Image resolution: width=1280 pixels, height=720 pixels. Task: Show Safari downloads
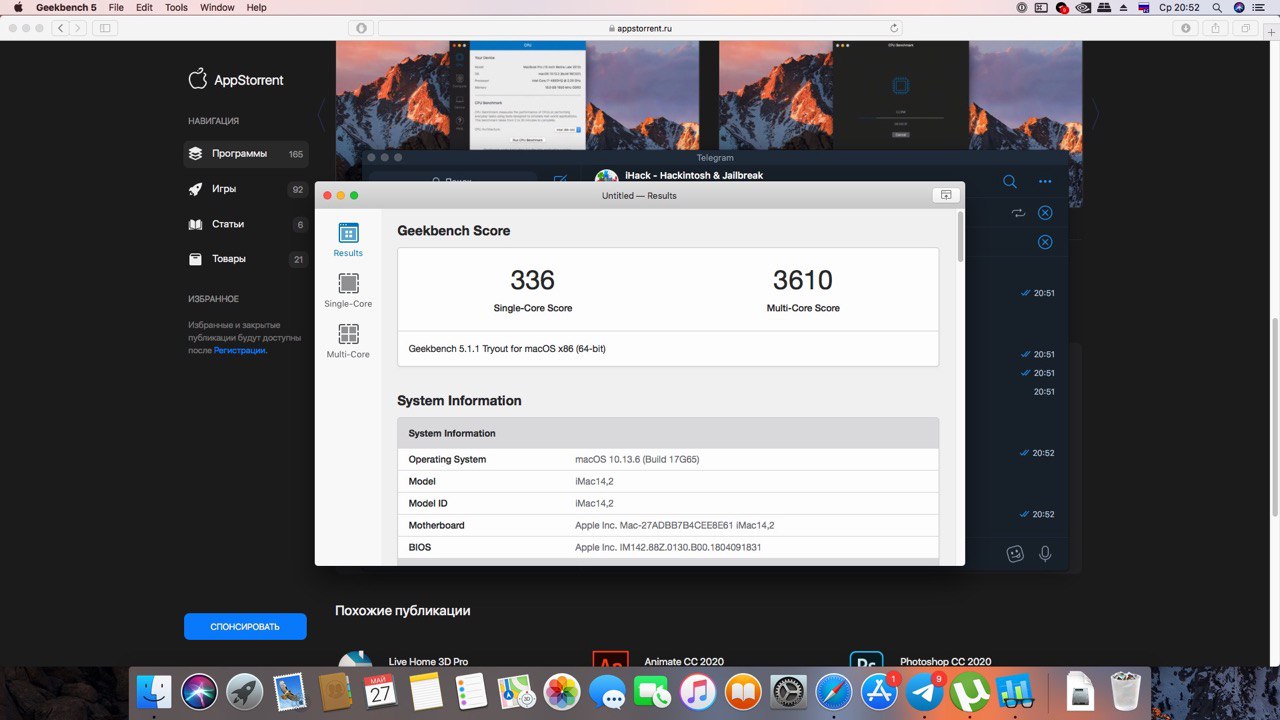coord(1186,28)
